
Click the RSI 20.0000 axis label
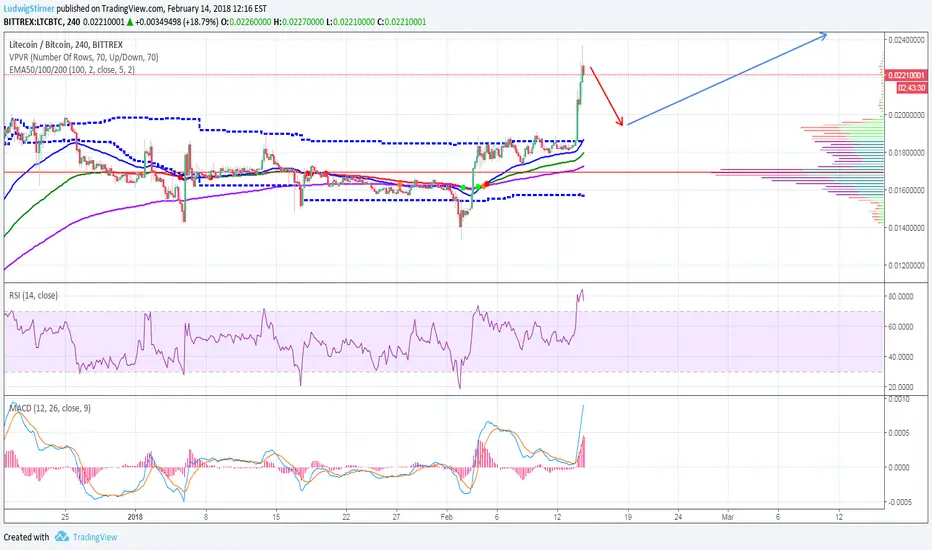(x=900, y=387)
